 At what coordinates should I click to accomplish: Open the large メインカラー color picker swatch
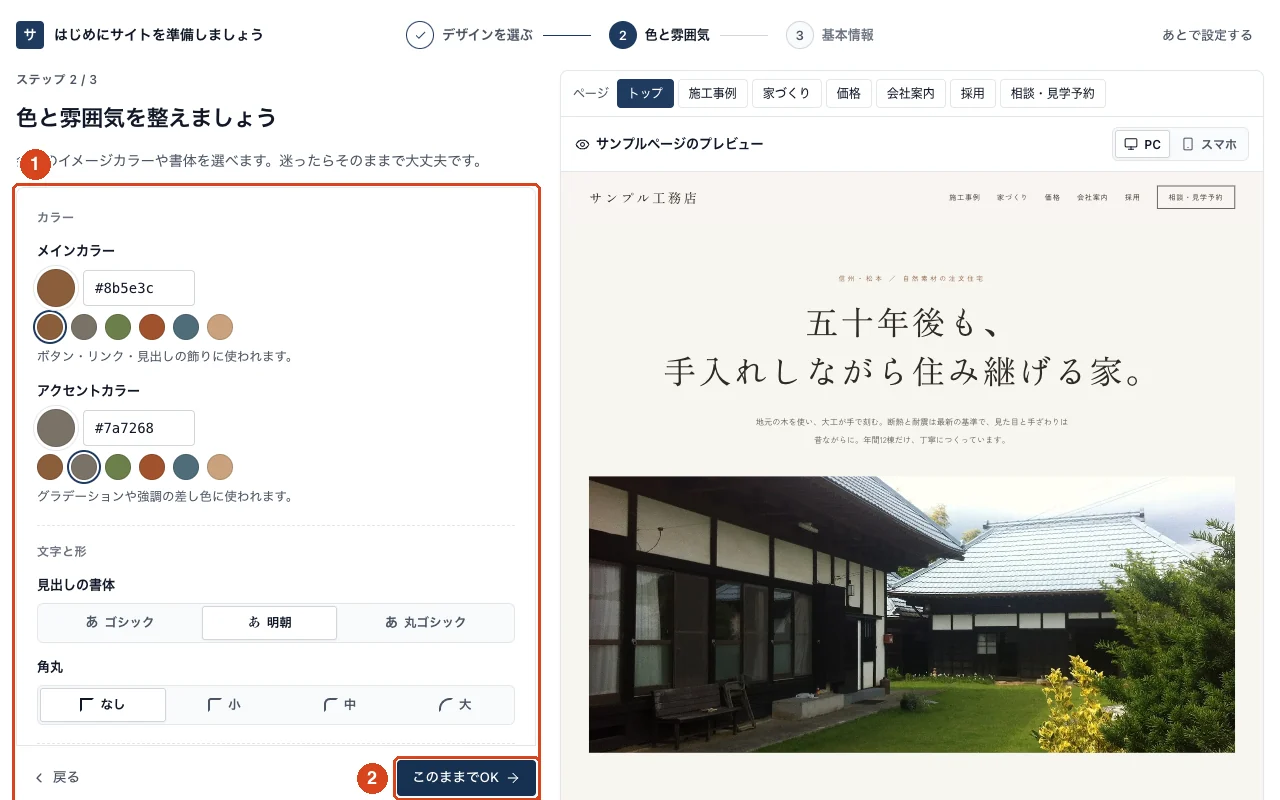56,288
